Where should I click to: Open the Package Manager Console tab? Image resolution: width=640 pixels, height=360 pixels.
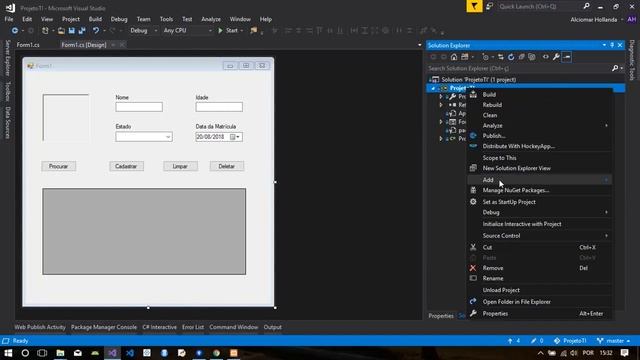coord(104,327)
